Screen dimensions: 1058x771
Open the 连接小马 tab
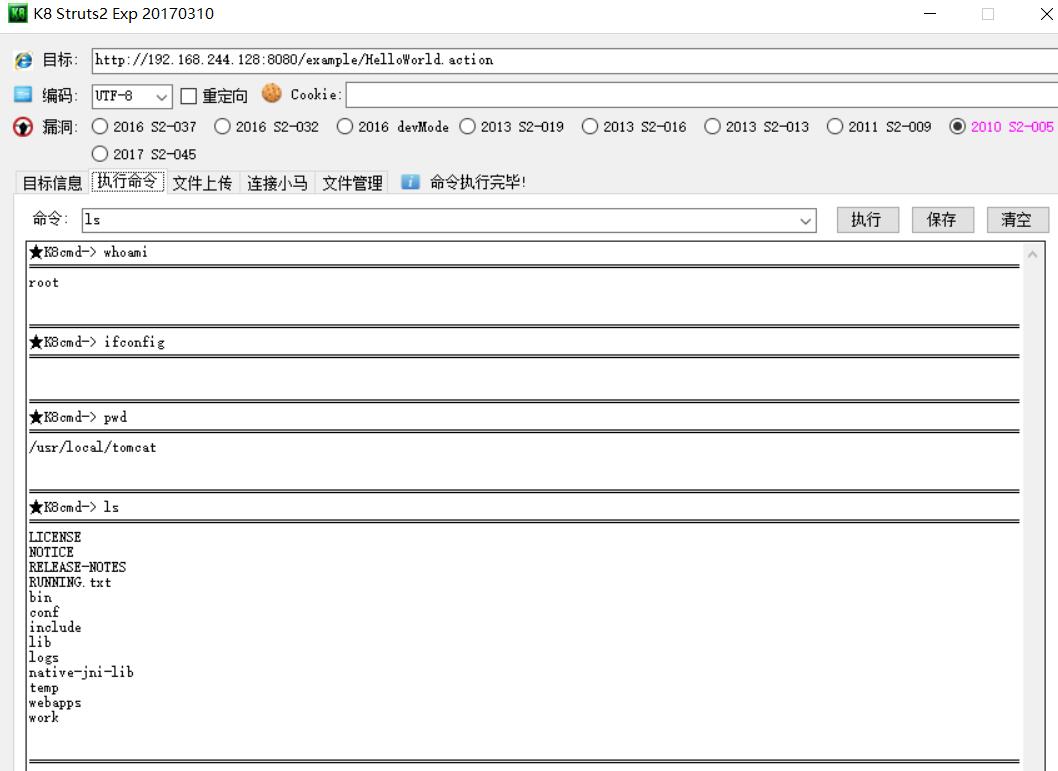[277, 183]
